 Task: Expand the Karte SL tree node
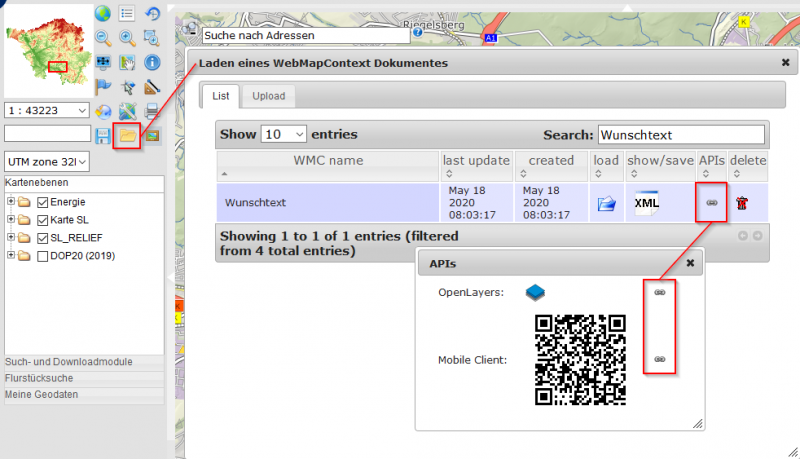pyautogui.click(x=11, y=219)
